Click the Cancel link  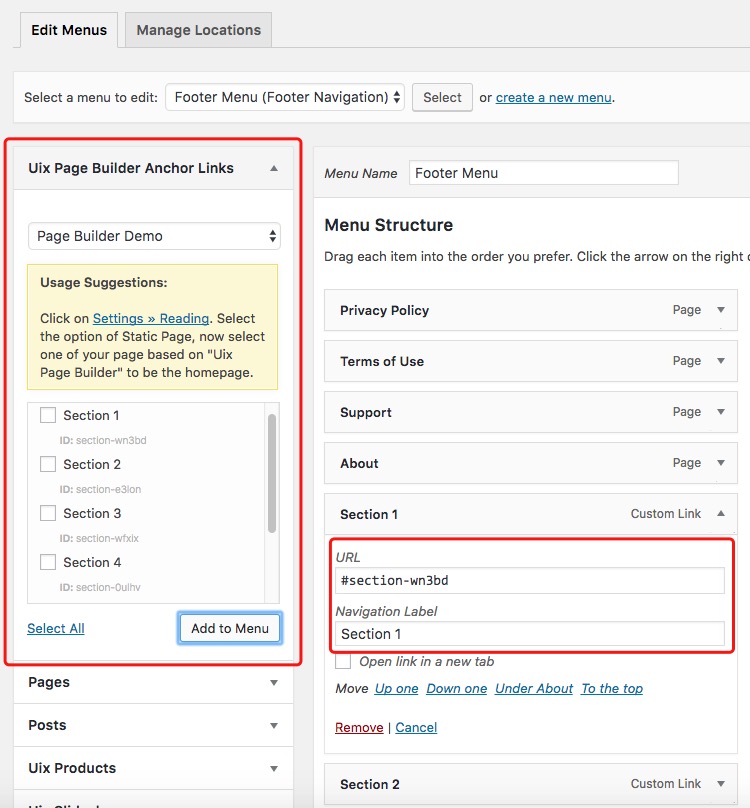point(416,727)
